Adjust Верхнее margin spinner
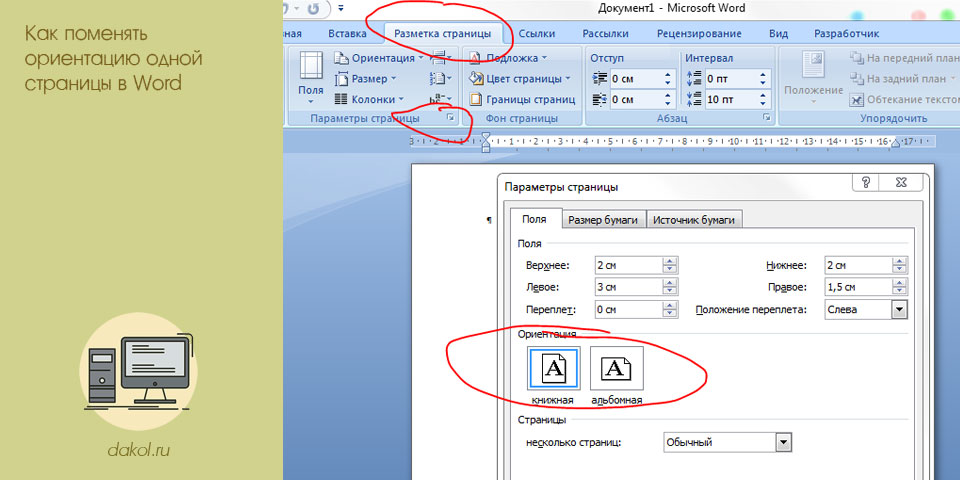This screenshot has width=960, height=480. click(670, 265)
